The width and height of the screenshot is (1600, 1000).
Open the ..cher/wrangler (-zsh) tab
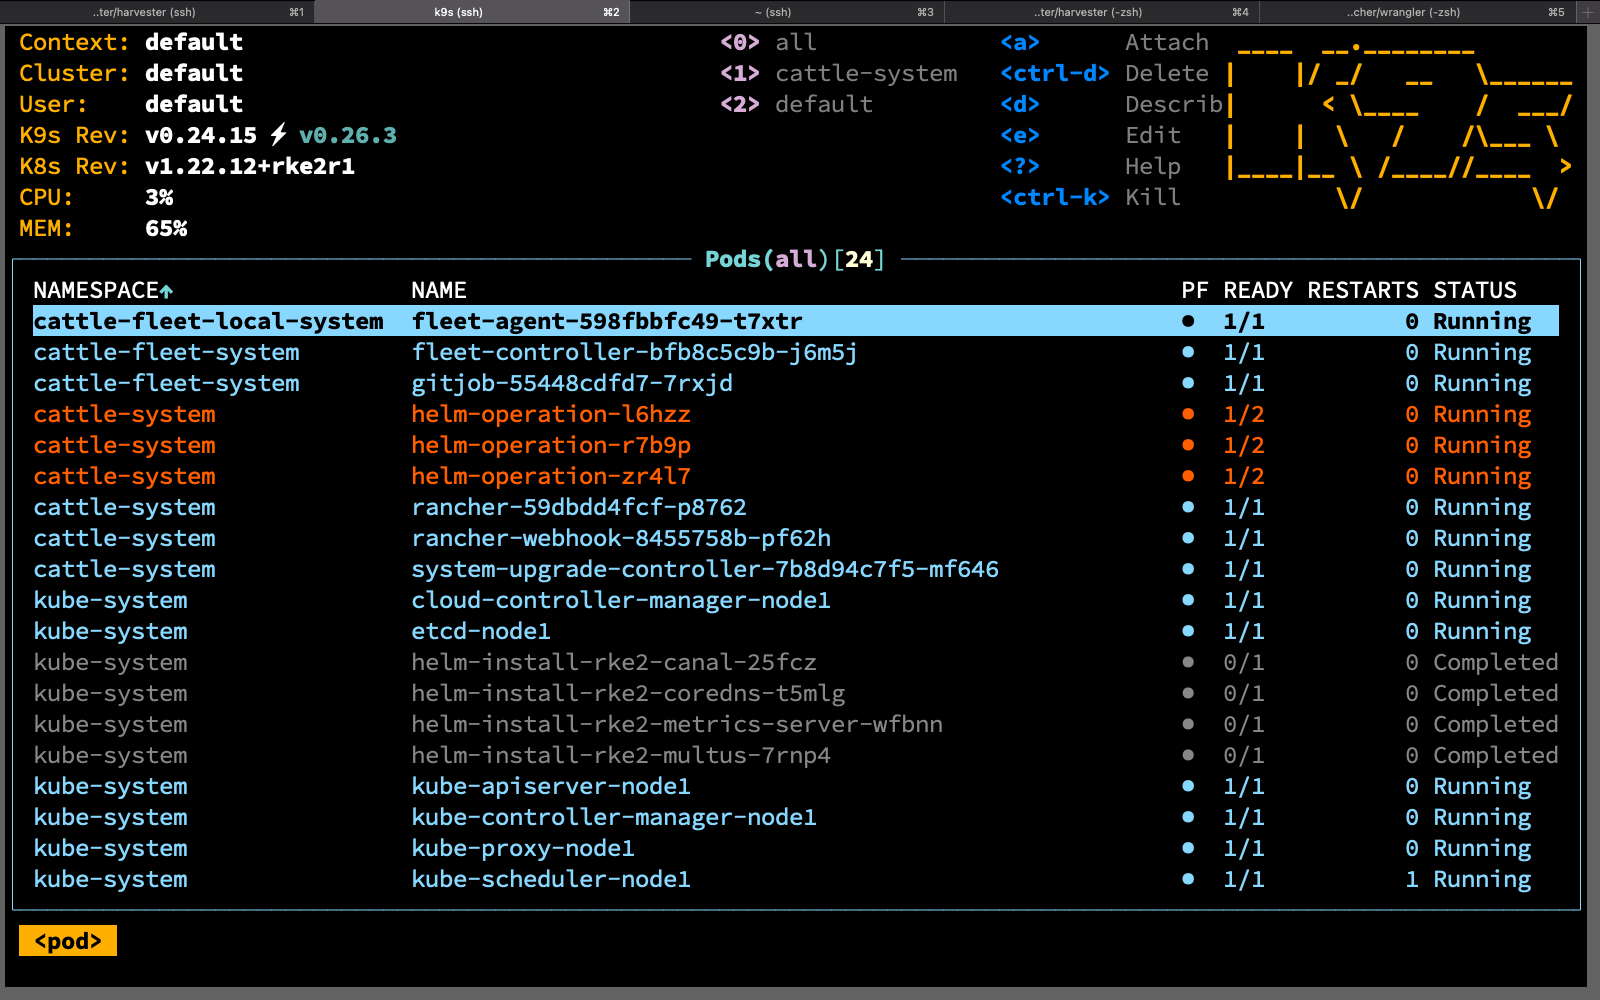click(x=1417, y=12)
